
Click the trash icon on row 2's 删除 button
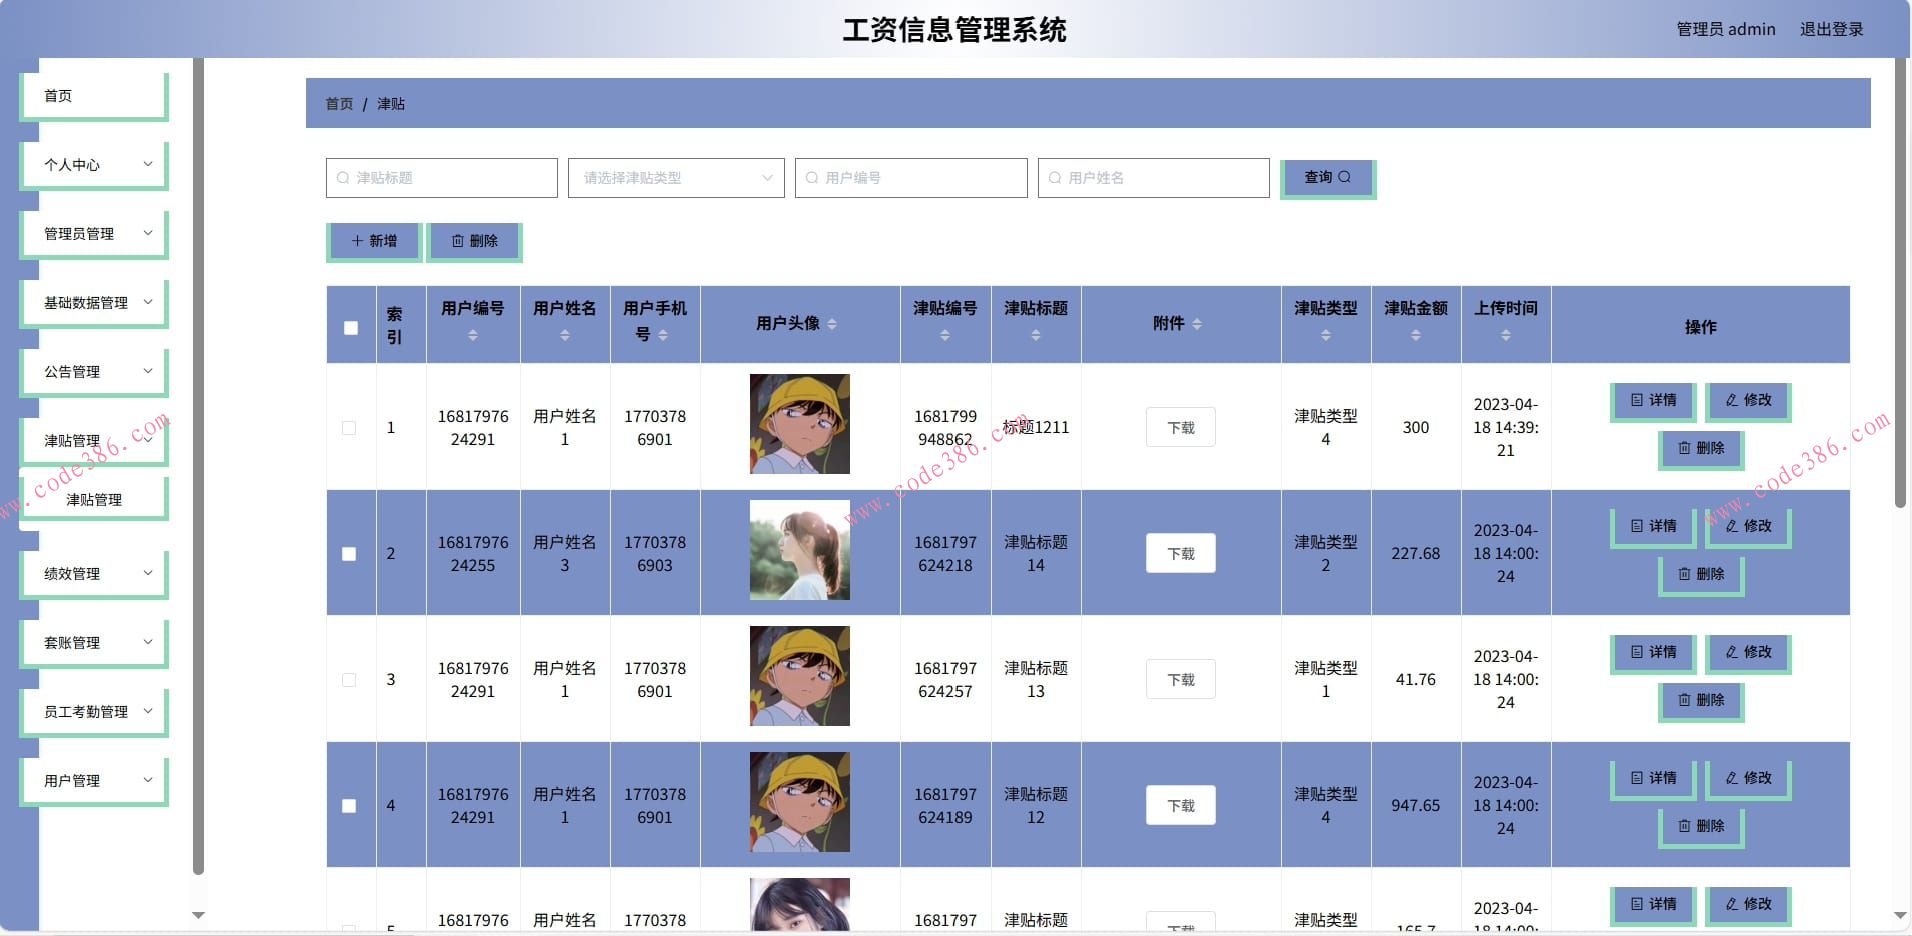(x=1683, y=574)
